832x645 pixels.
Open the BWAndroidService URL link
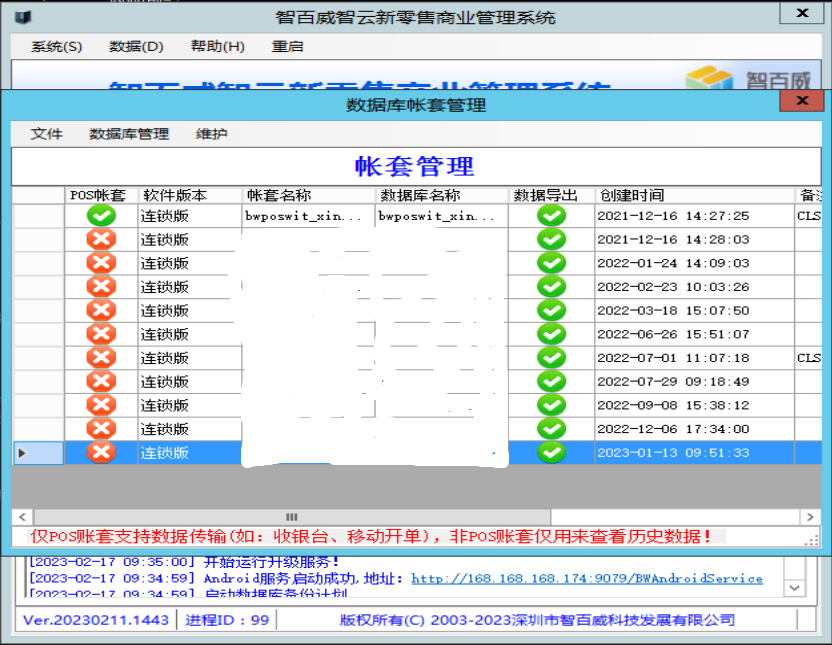tap(586, 578)
